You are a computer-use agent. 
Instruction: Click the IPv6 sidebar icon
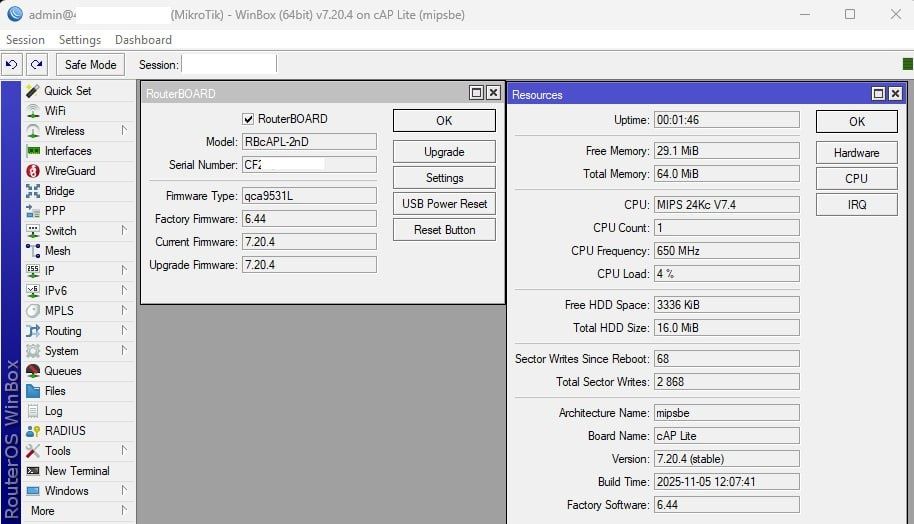[33, 291]
